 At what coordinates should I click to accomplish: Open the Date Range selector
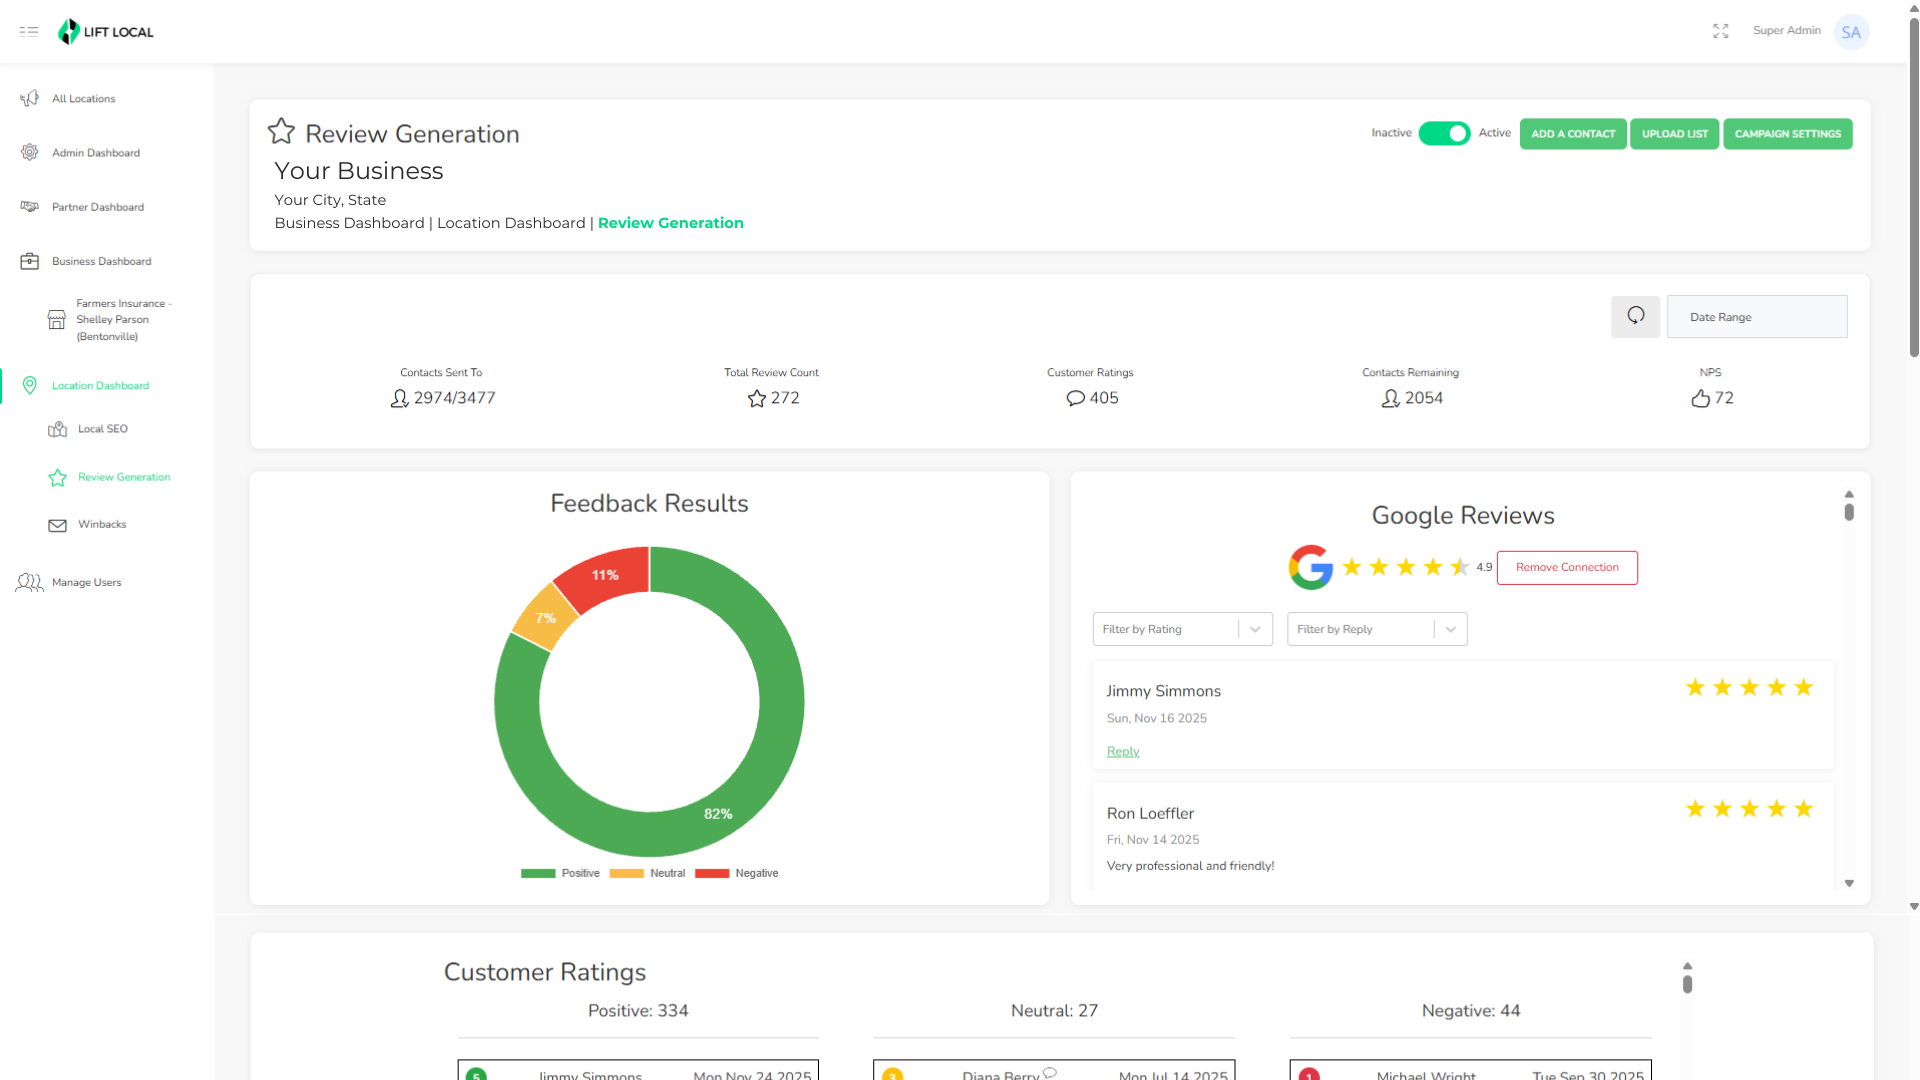coord(1756,317)
